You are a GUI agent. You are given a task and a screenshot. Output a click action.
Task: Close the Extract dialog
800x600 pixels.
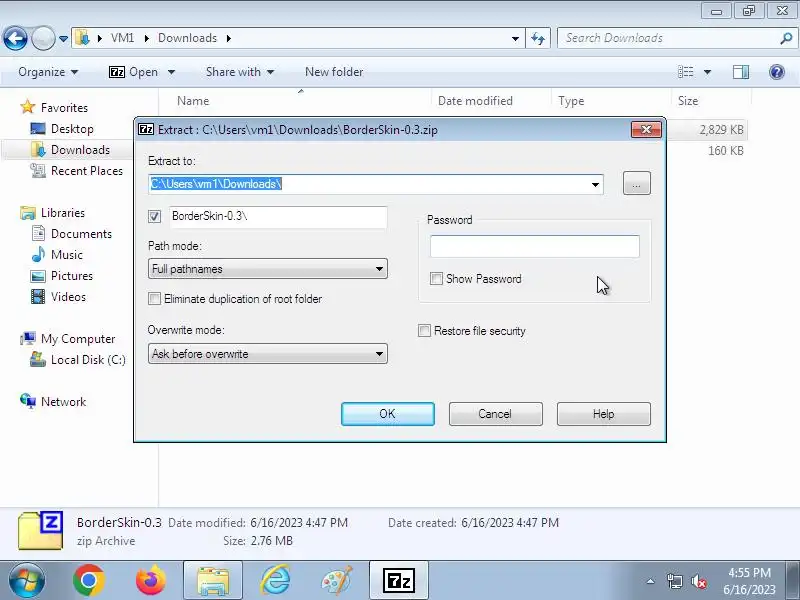click(x=646, y=130)
